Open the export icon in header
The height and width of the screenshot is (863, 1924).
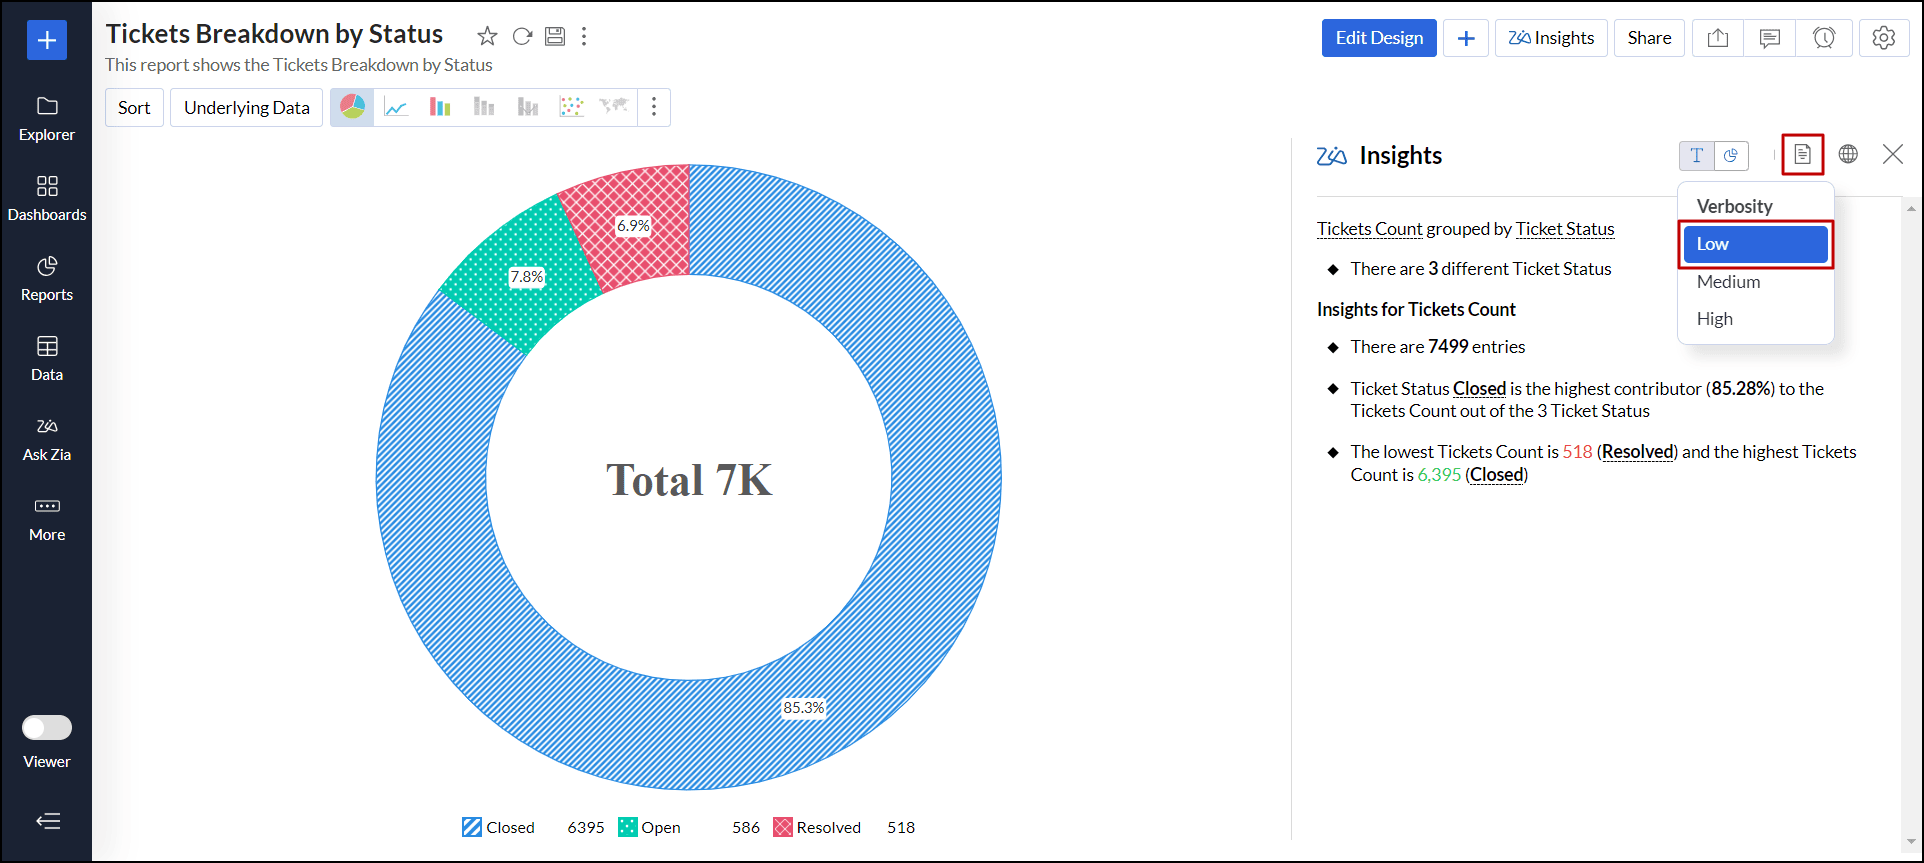coord(1718,38)
